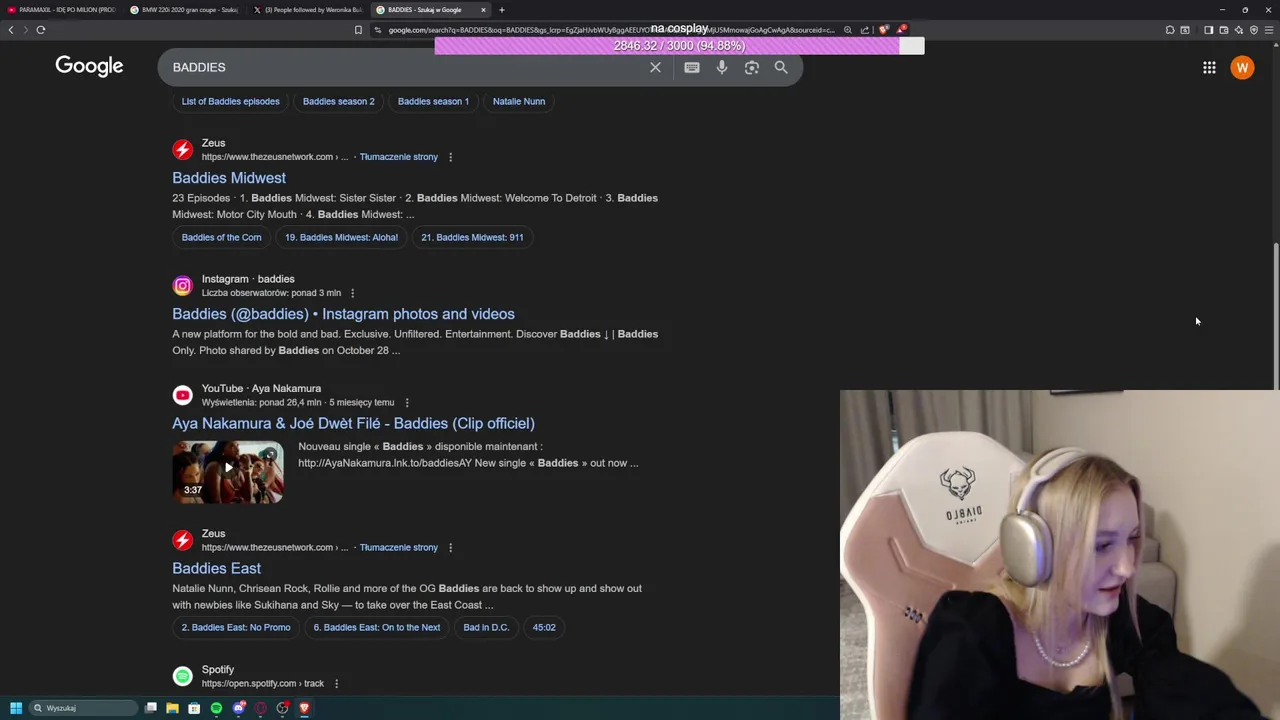
Task: Open the Windows Start menu
Action: [16, 708]
